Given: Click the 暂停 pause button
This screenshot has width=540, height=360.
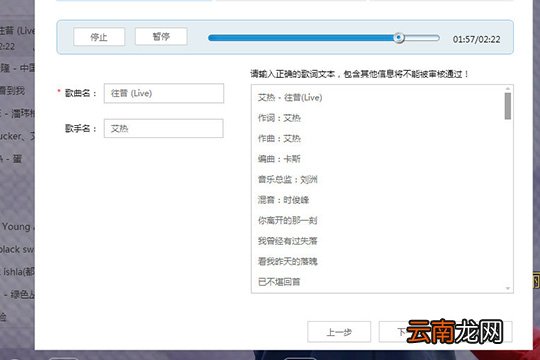Looking at the screenshot, I should pyautogui.click(x=161, y=36).
